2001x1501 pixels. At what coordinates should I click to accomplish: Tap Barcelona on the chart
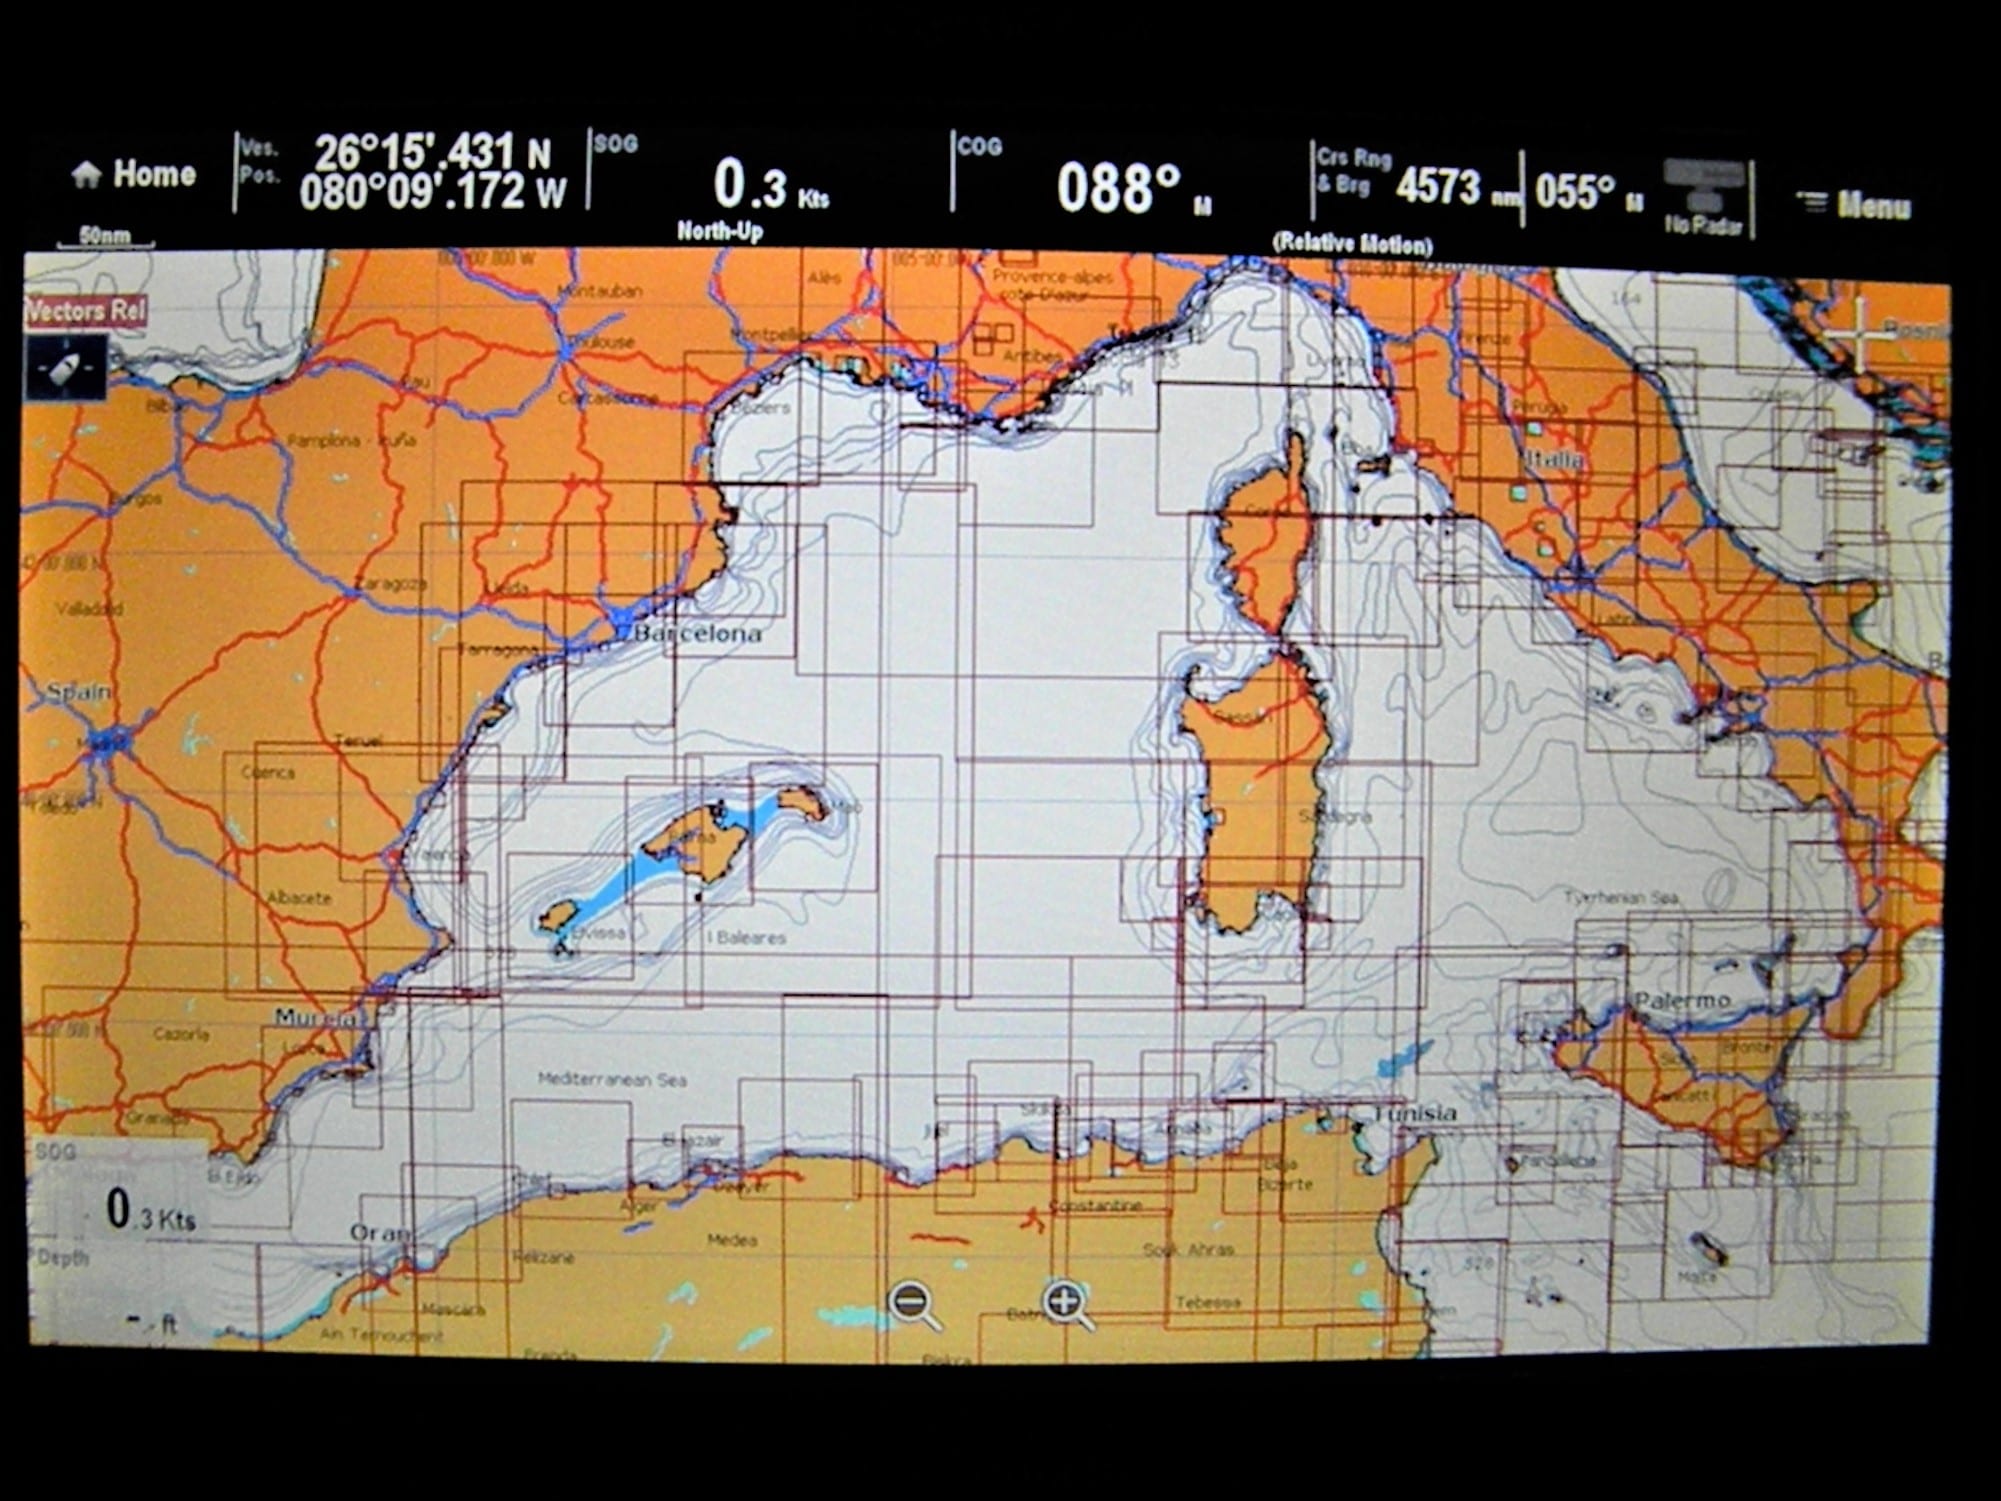(698, 633)
